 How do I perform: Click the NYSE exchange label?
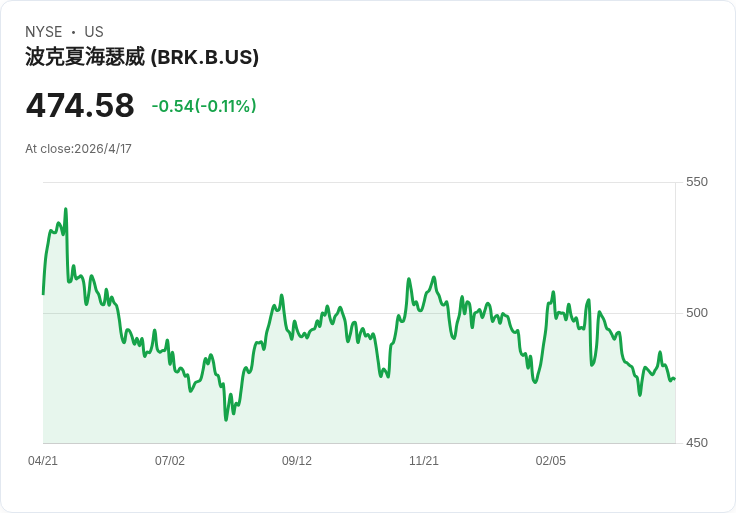(43, 32)
